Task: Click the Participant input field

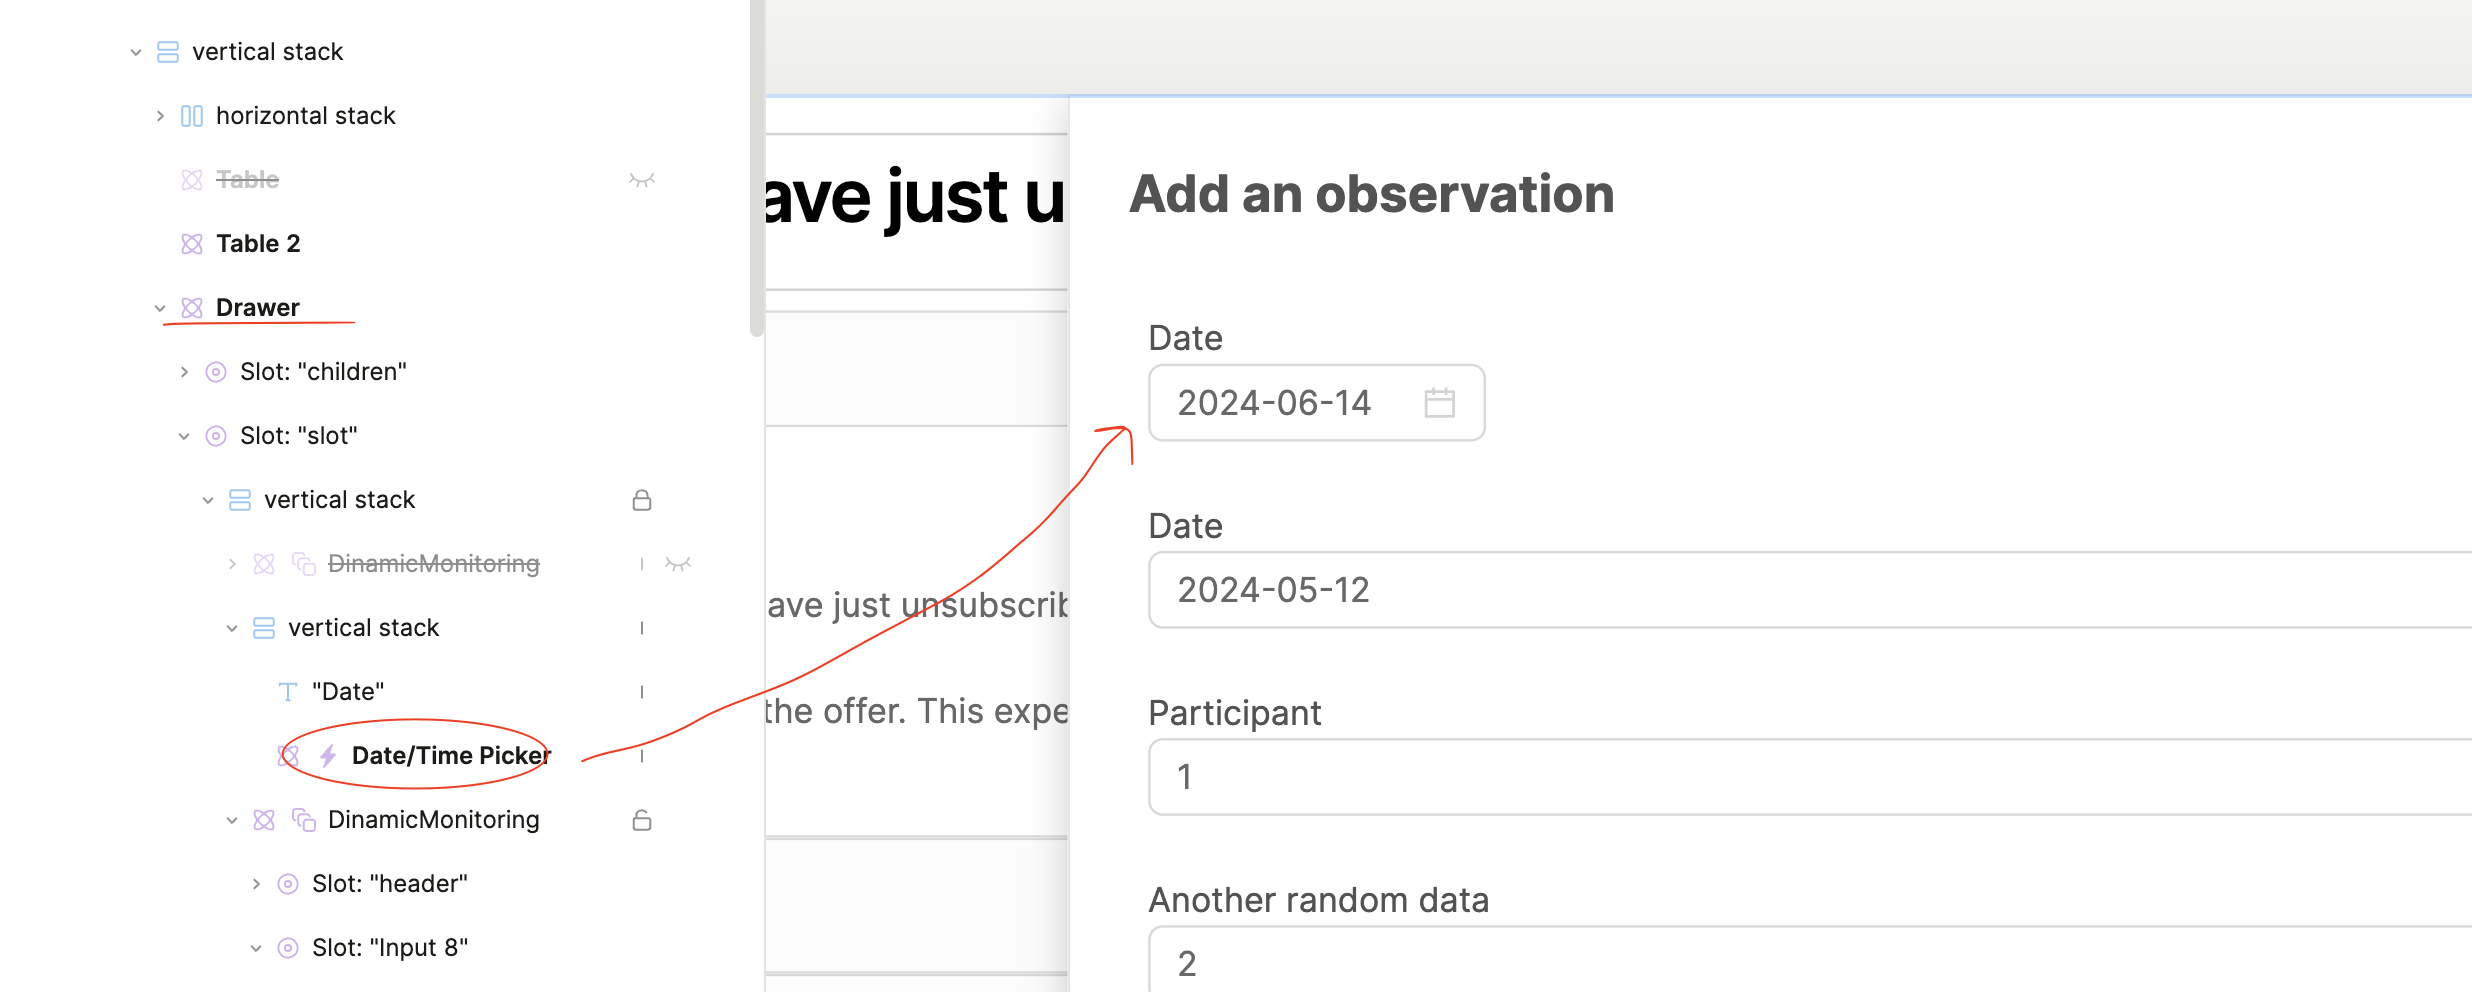Action: pos(1800,777)
